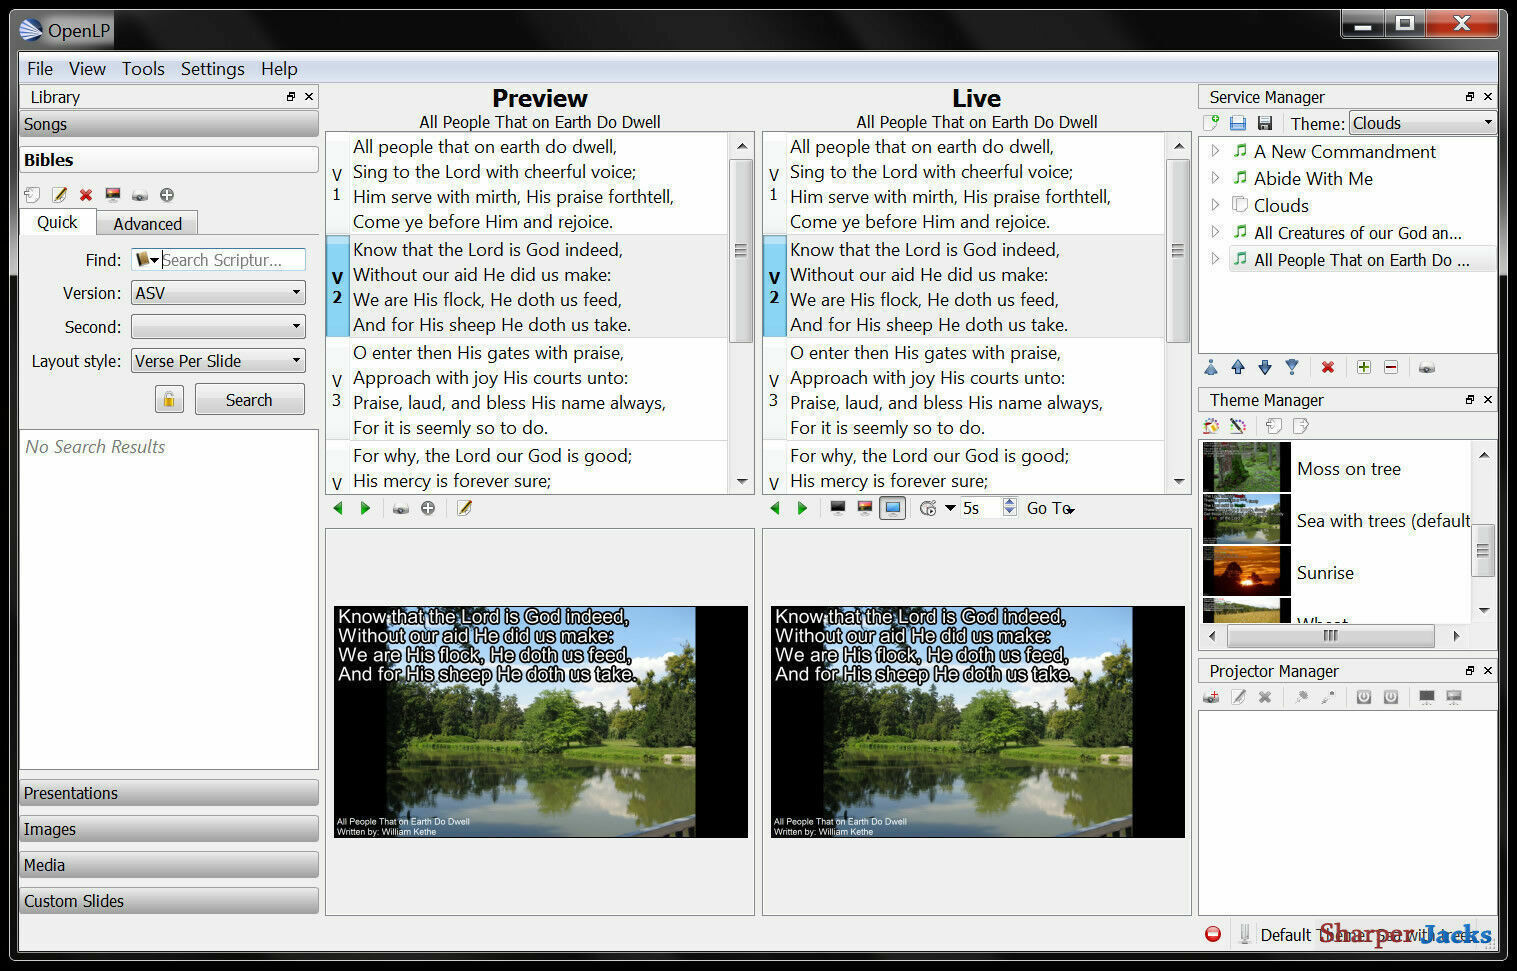Expand All People That on Earth item
The width and height of the screenshot is (1517, 971).
coord(1215,259)
